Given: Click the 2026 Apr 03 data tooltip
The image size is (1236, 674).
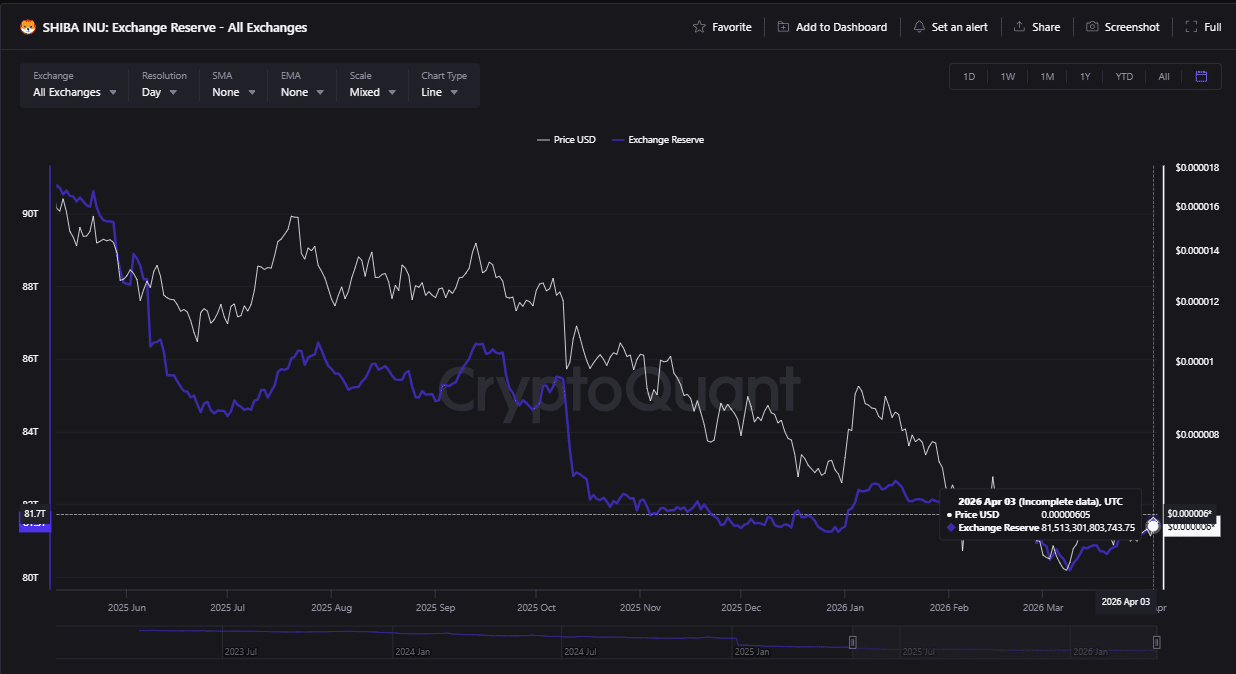Looking at the screenshot, I should point(1041,515).
